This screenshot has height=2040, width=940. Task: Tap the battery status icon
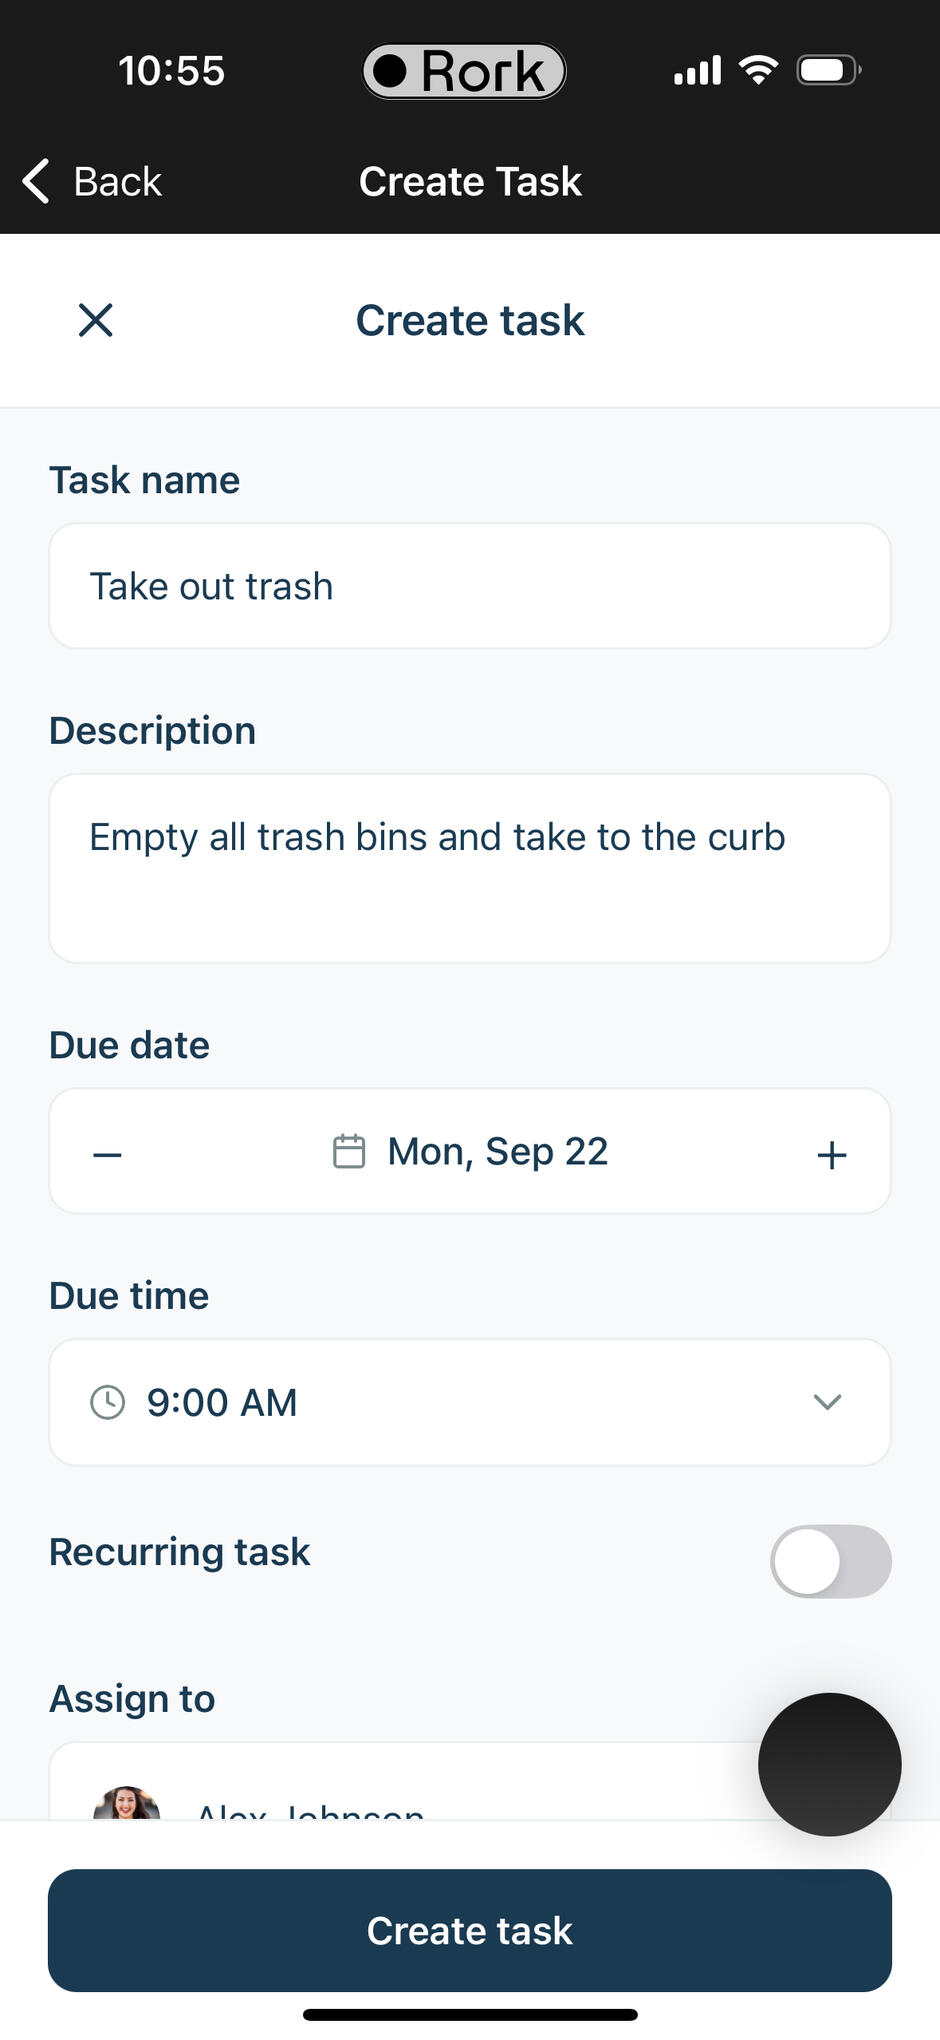(827, 70)
